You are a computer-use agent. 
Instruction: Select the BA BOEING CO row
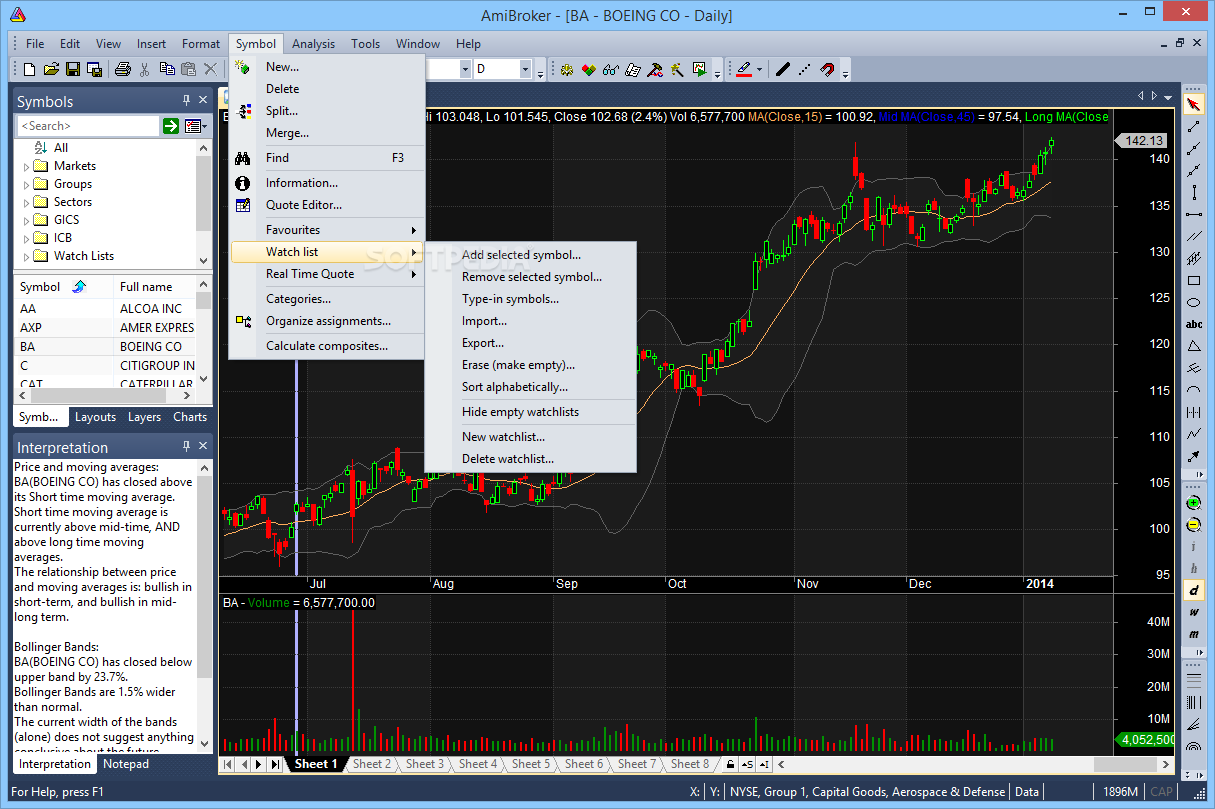107,346
